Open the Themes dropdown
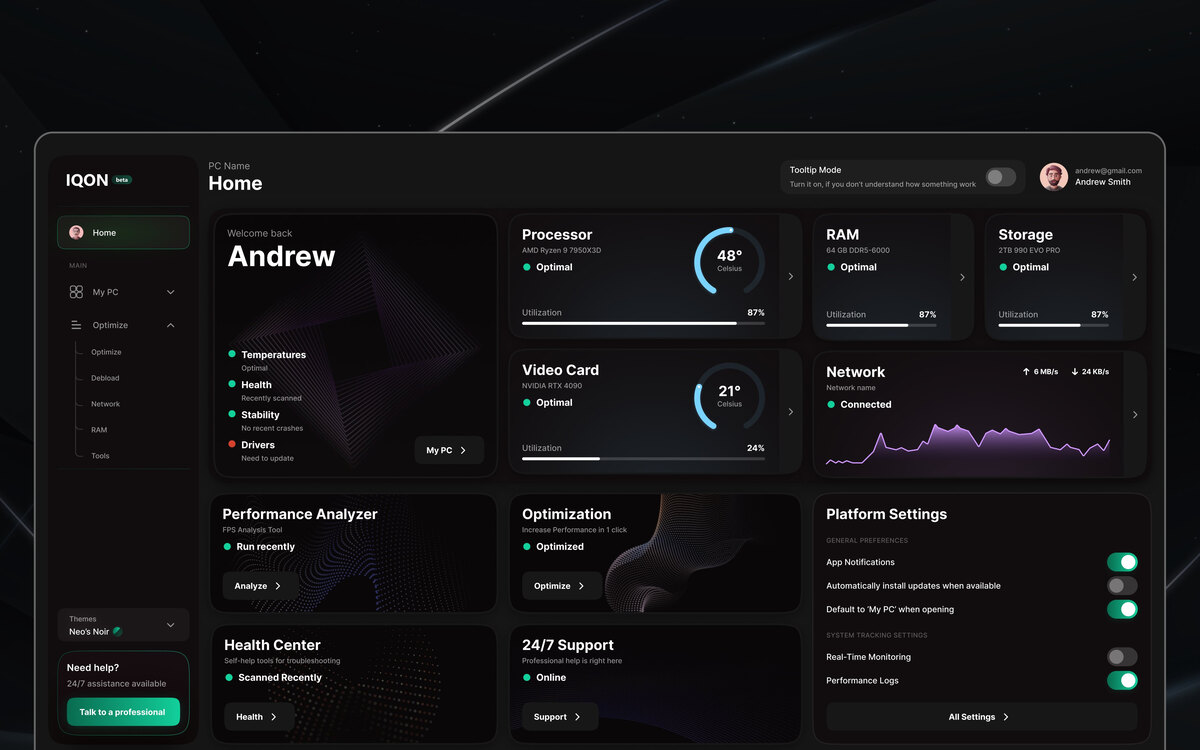The height and width of the screenshot is (750, 1200). [123, 625]
